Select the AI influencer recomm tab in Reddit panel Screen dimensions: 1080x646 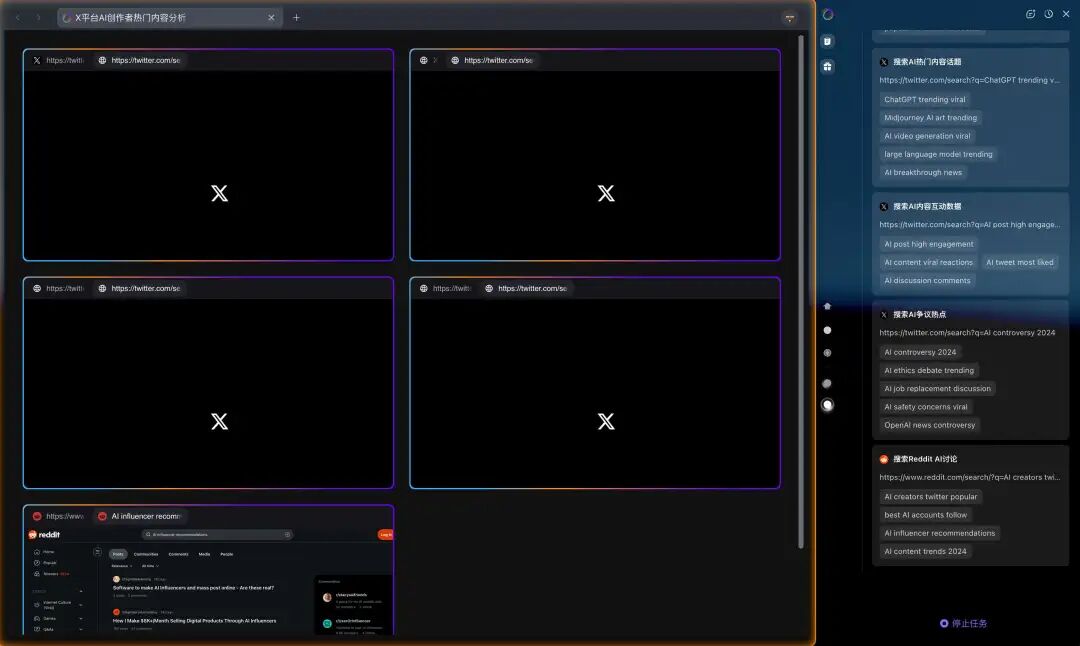pos(140,517)
